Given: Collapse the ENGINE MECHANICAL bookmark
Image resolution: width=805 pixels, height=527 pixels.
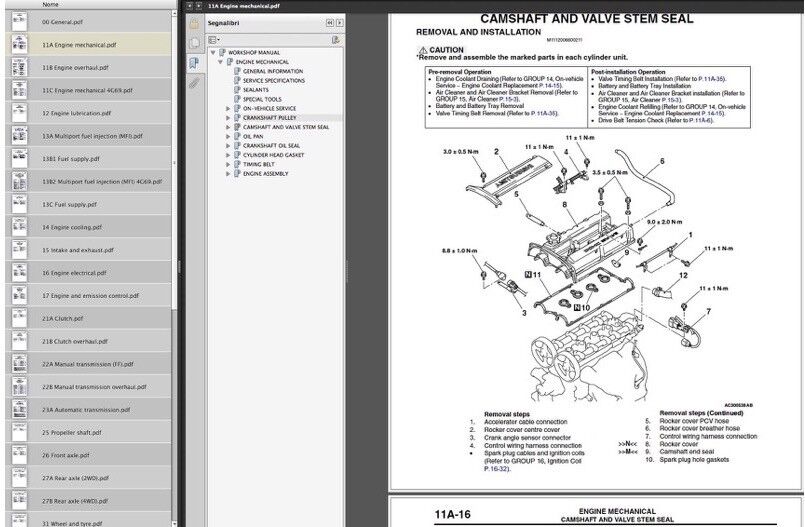Looking at the screenshot, I should pyautogui.click(x=220, y=62).
